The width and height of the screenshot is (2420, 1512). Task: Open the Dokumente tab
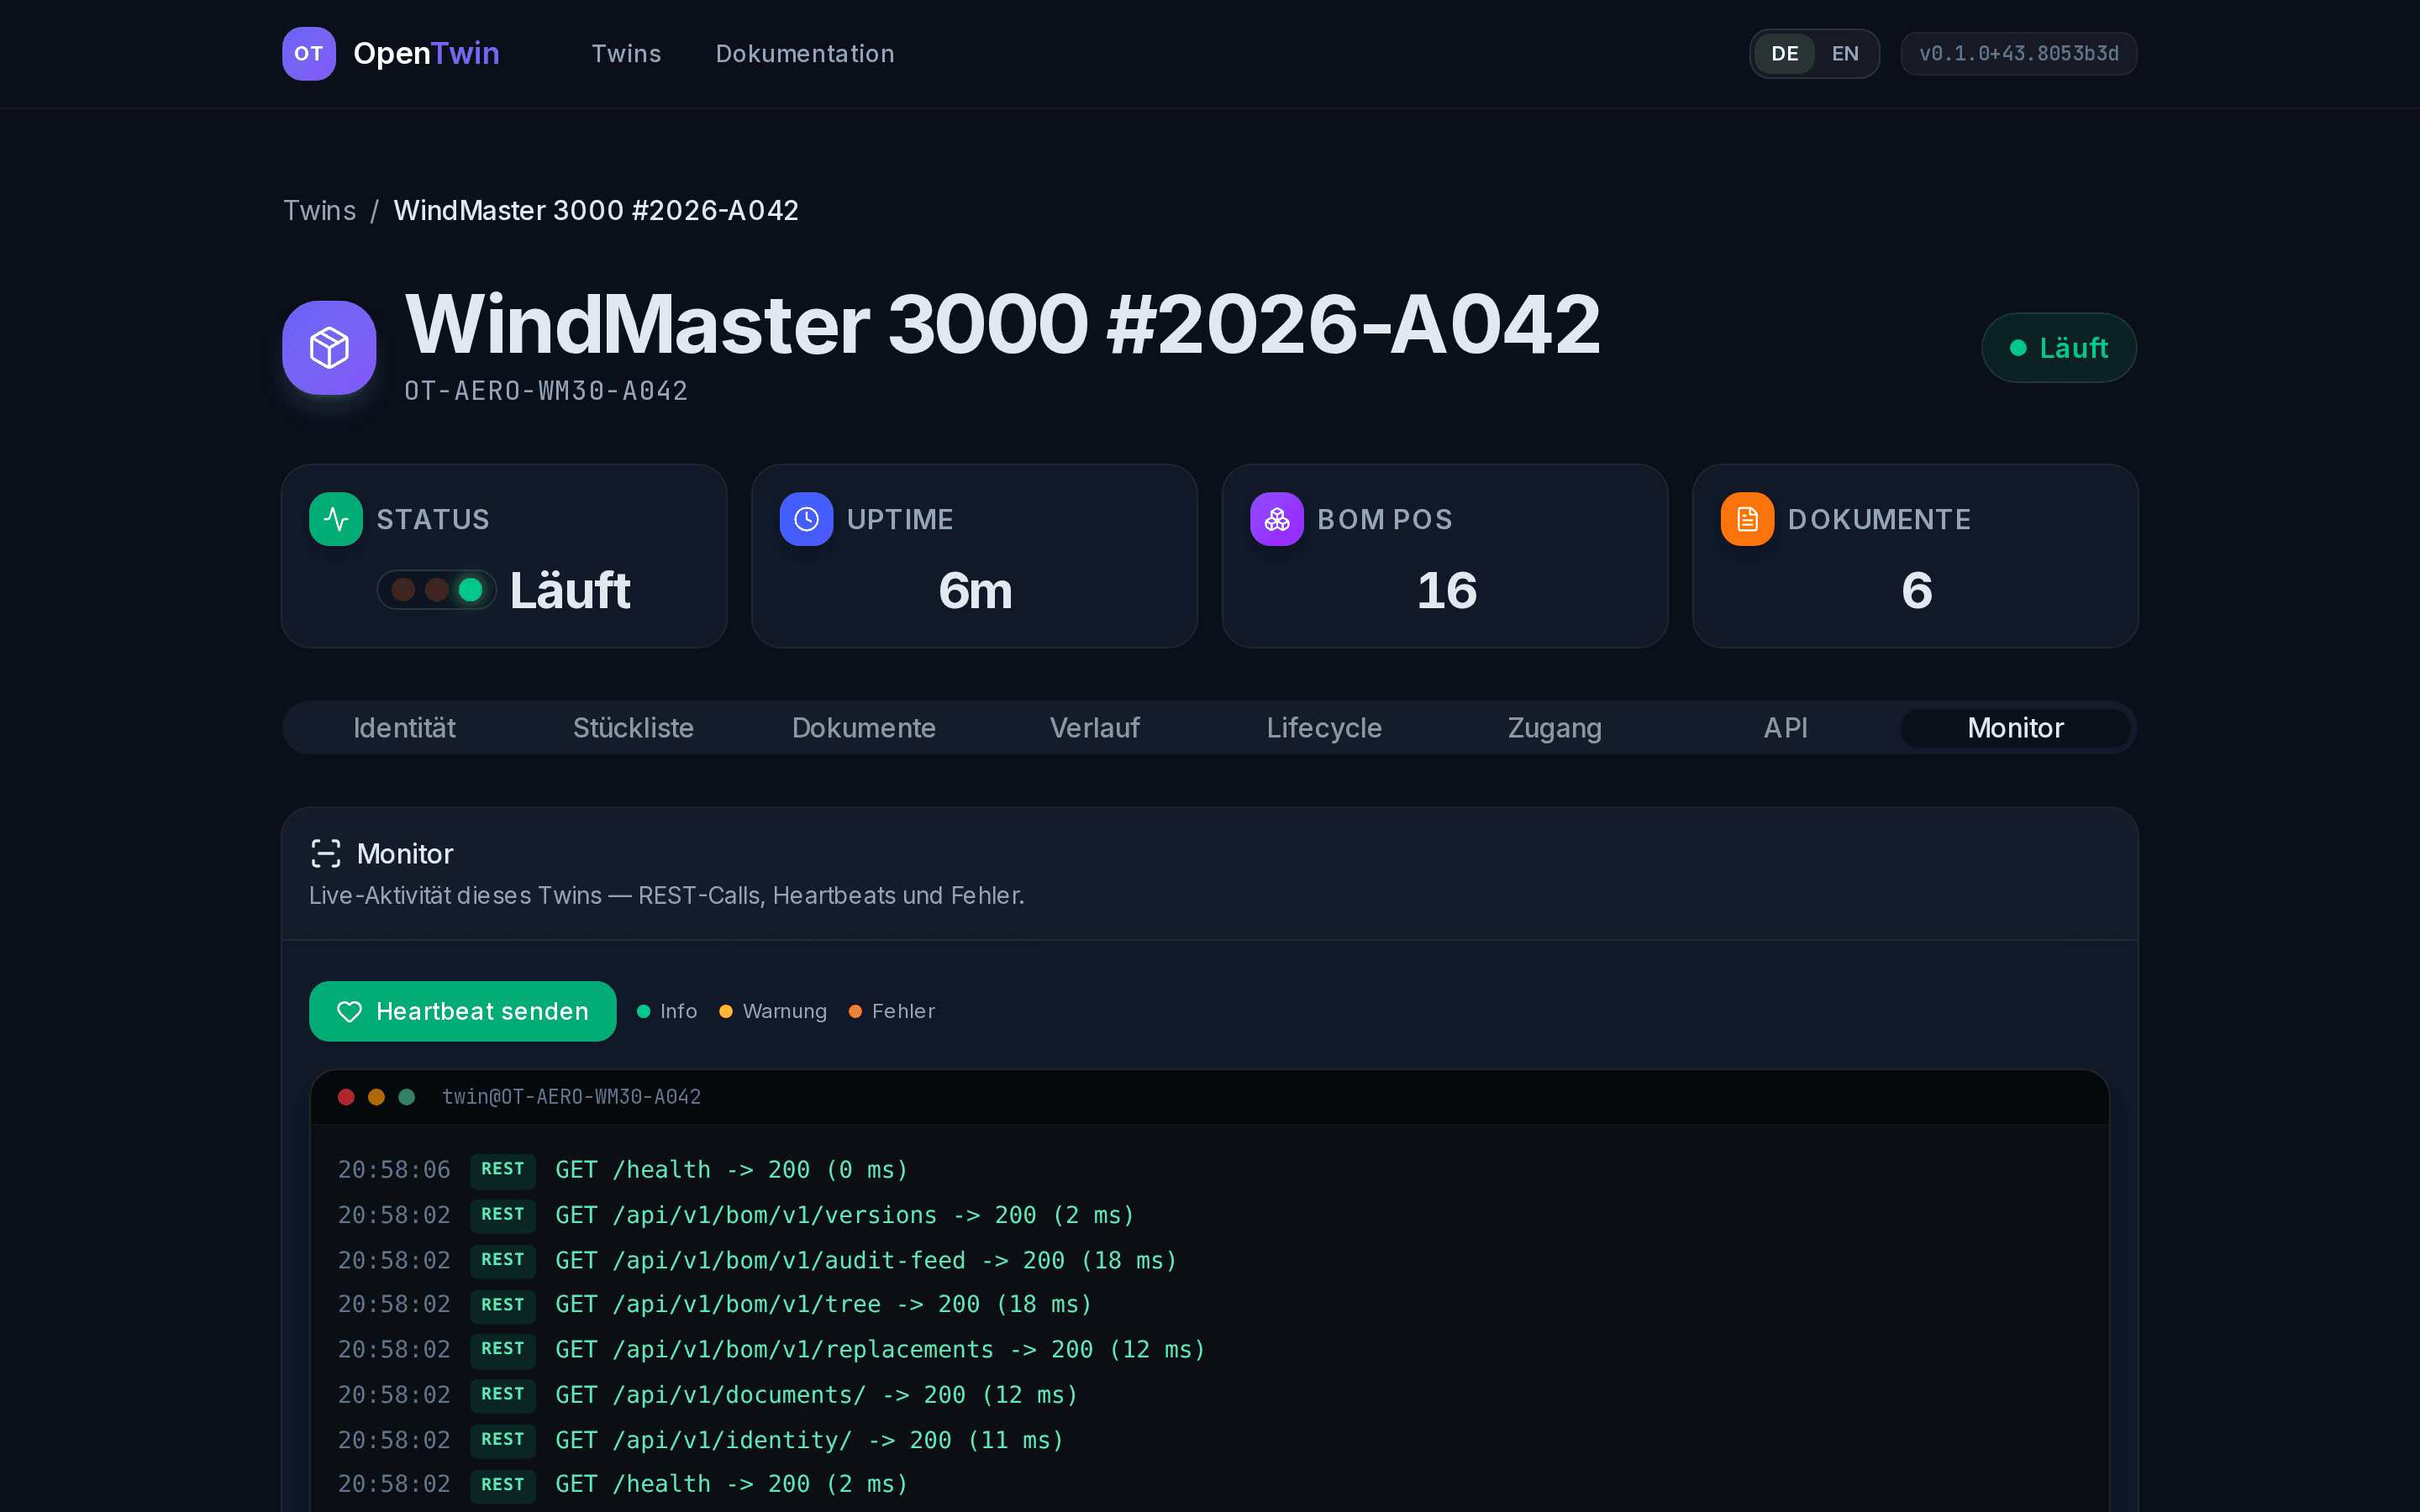(864, 727)
